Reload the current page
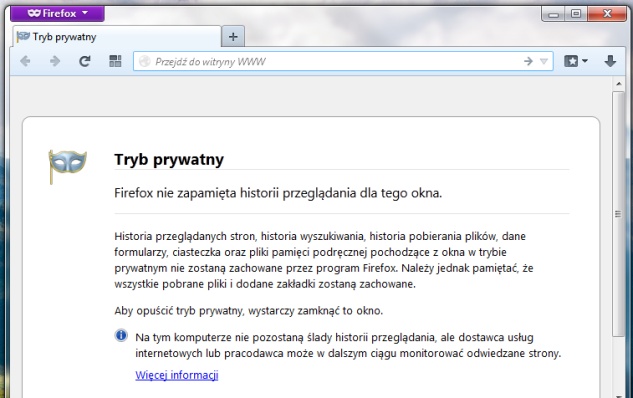Image resolution: width=633 pixels, height=398 pixels. (85, 61)
